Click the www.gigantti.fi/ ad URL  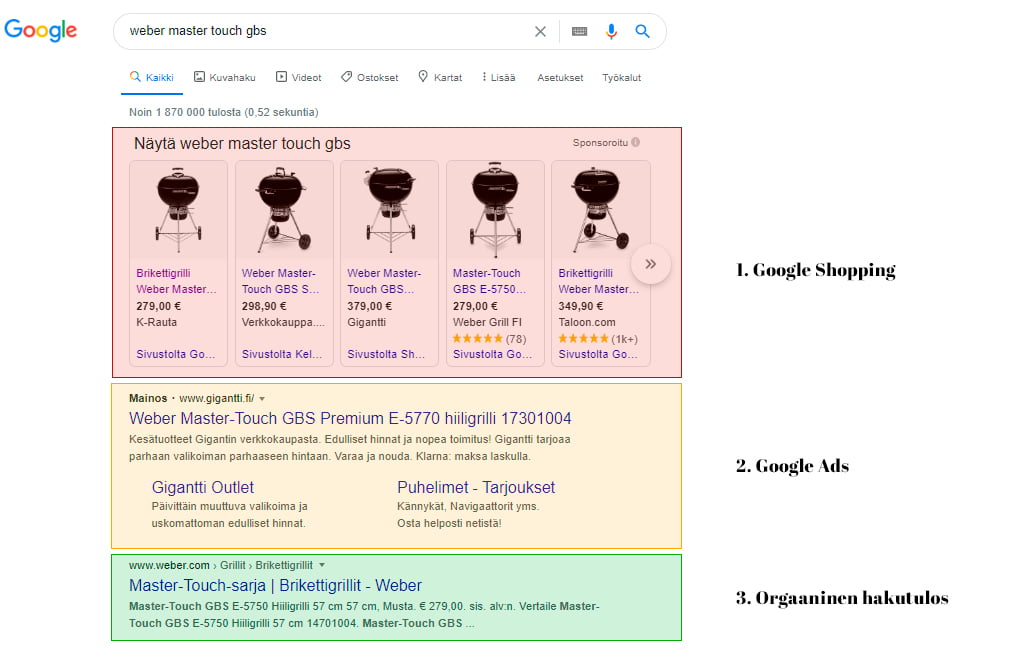point(217,398)
